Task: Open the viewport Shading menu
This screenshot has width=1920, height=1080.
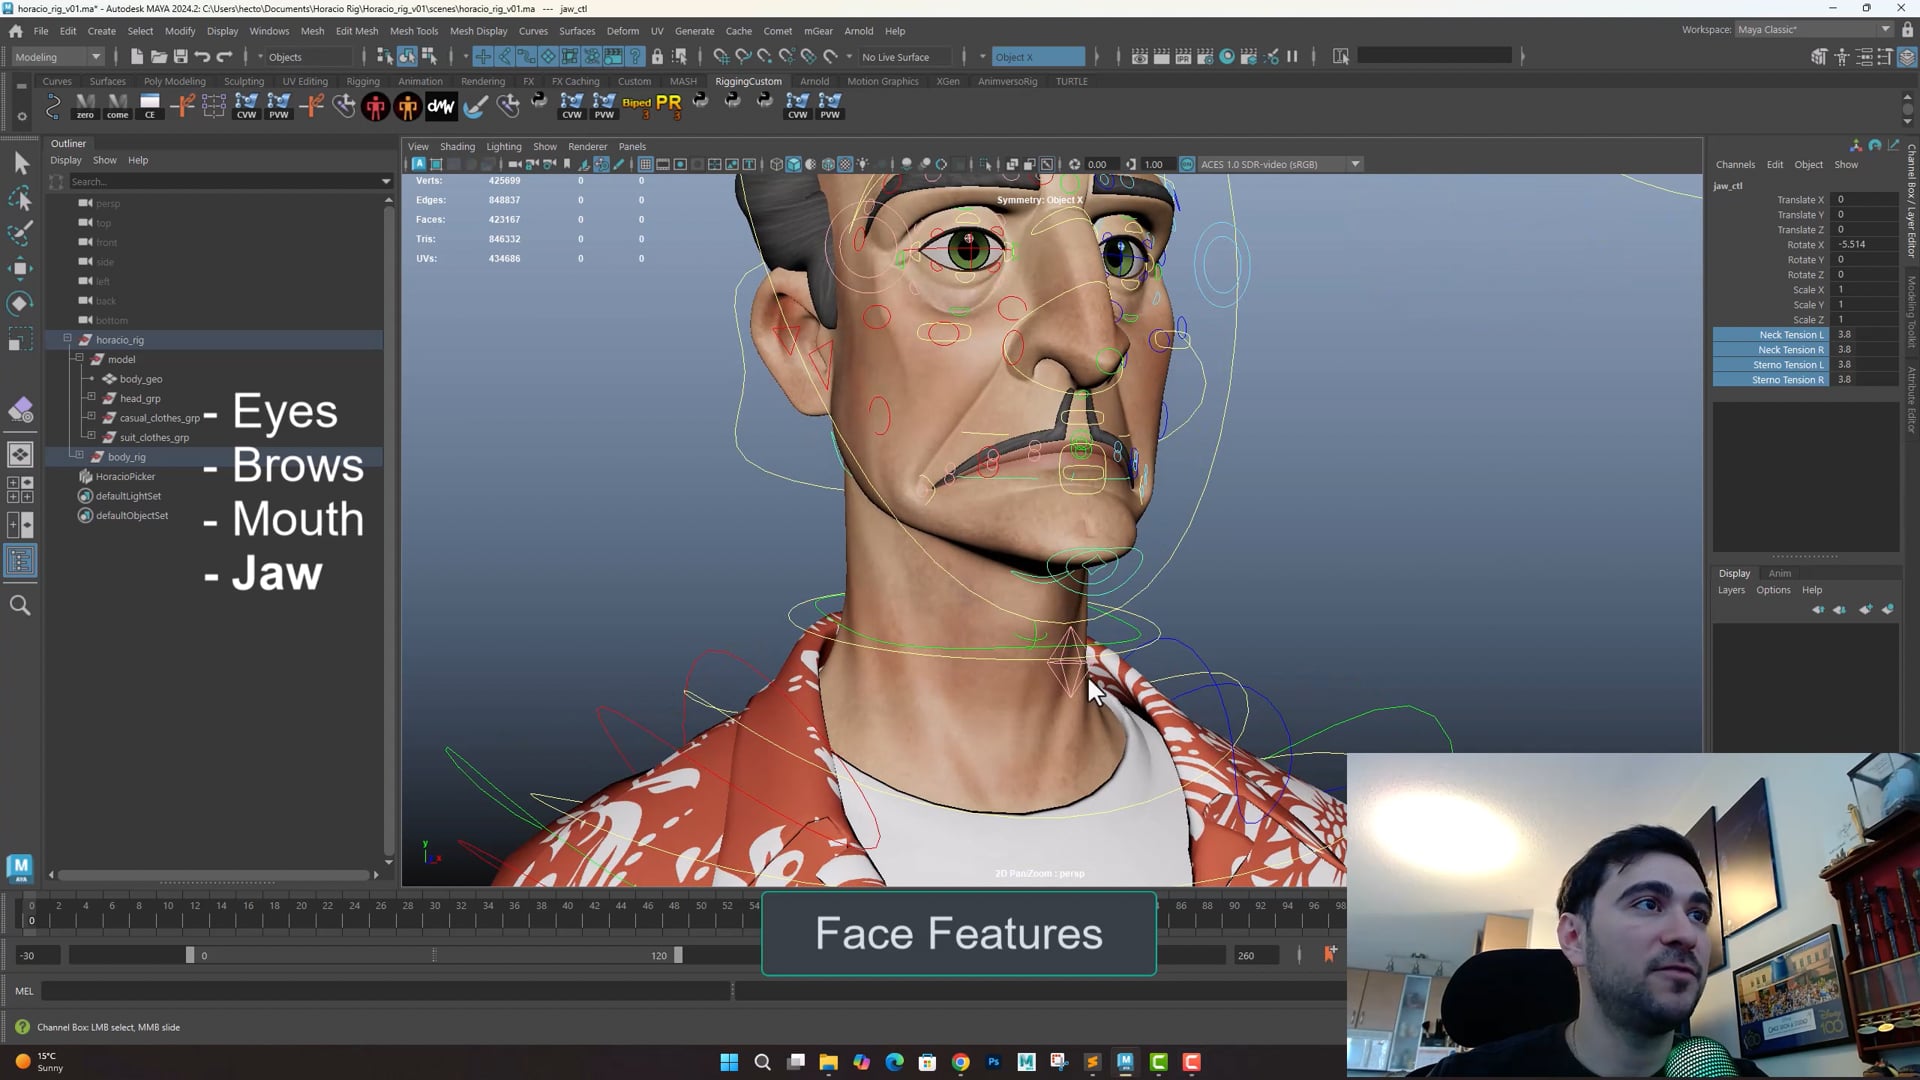Action: coord(457,146)
